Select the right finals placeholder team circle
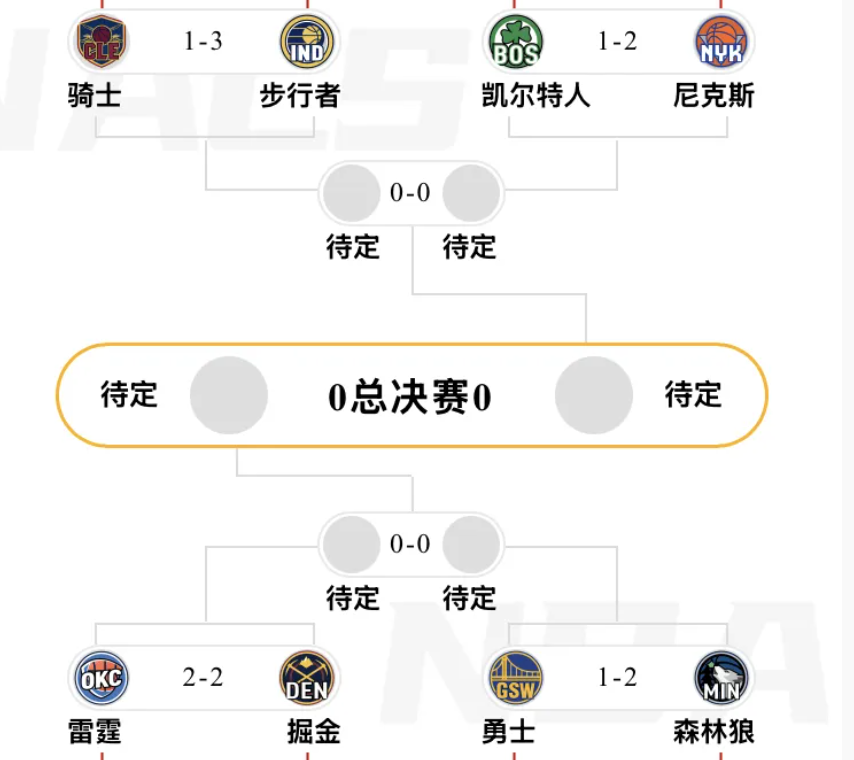 (x=594, y=395)
